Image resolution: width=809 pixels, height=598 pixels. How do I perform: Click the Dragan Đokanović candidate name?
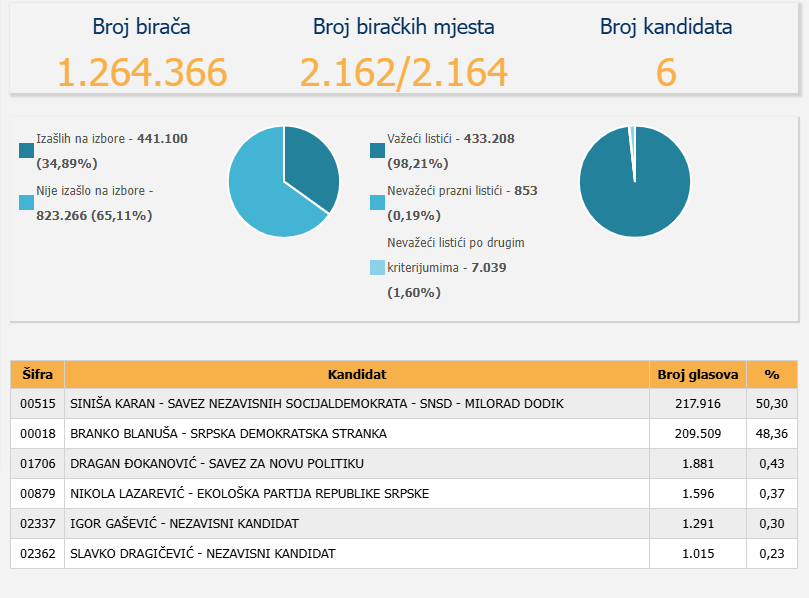point(216,464)
